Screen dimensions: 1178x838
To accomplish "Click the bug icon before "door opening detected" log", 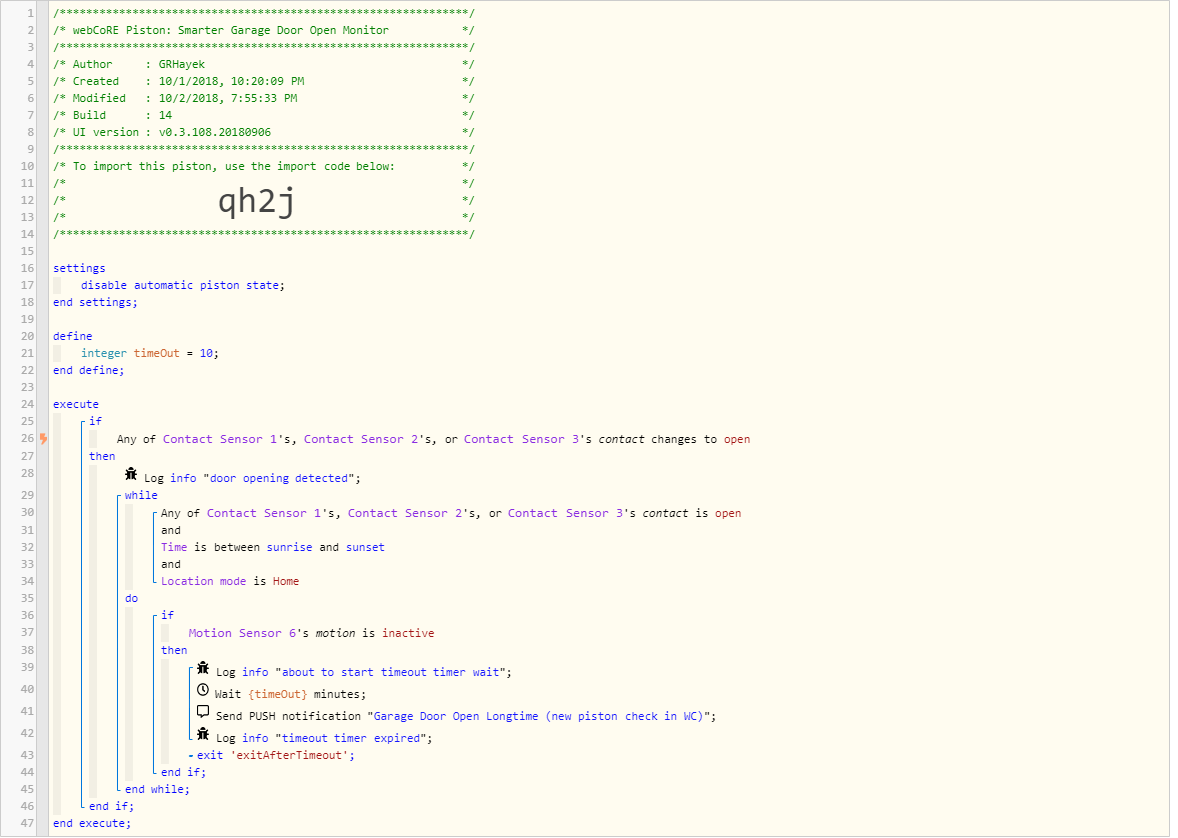I will click(x=131, y=474).
